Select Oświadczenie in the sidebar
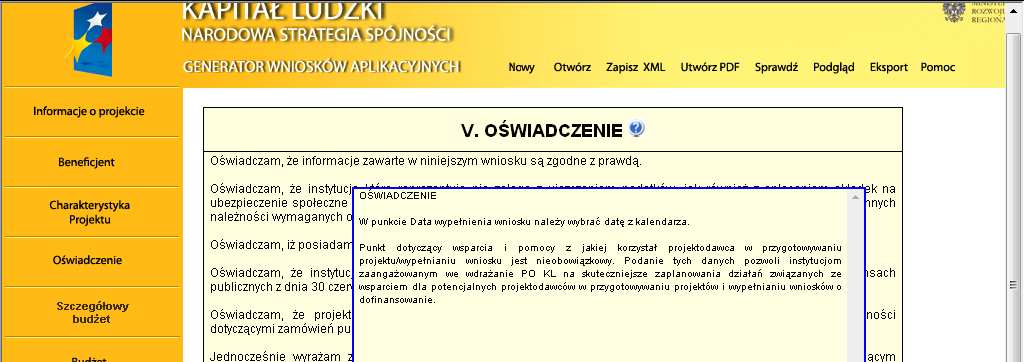1024x362 pixels. pos(89,260)
